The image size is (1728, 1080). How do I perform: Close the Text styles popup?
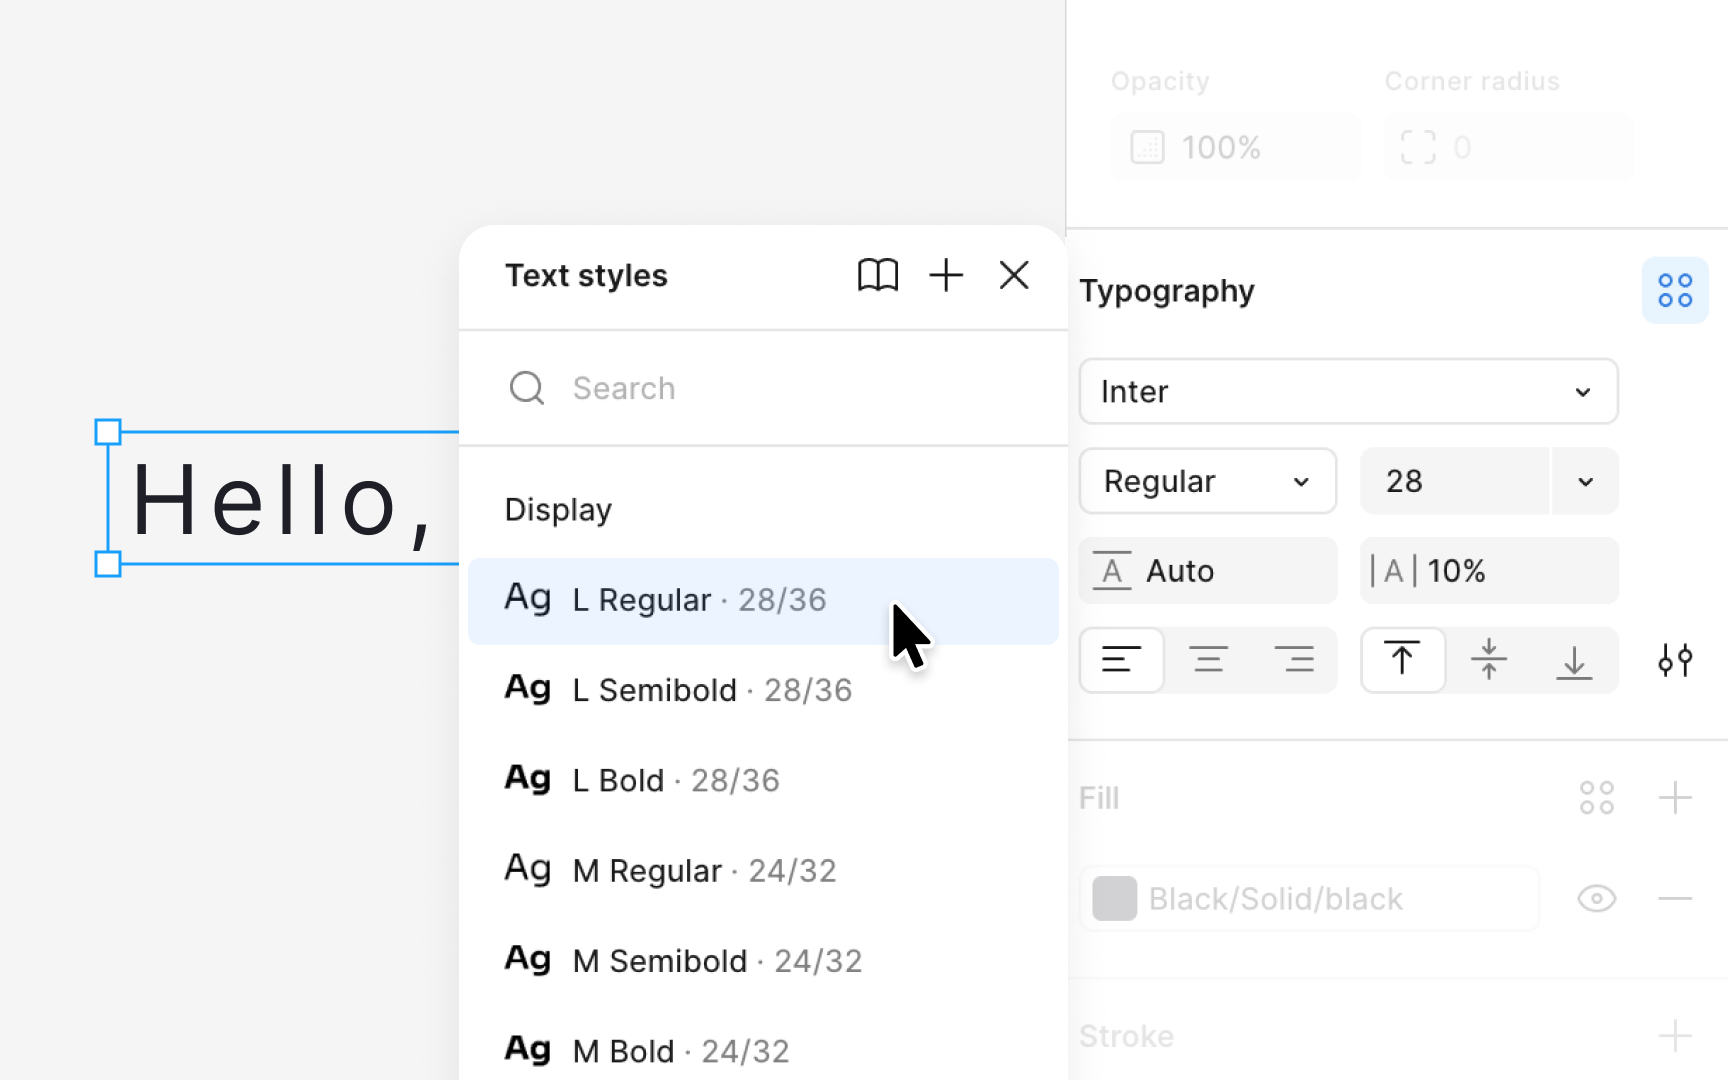pos(1014,275)
